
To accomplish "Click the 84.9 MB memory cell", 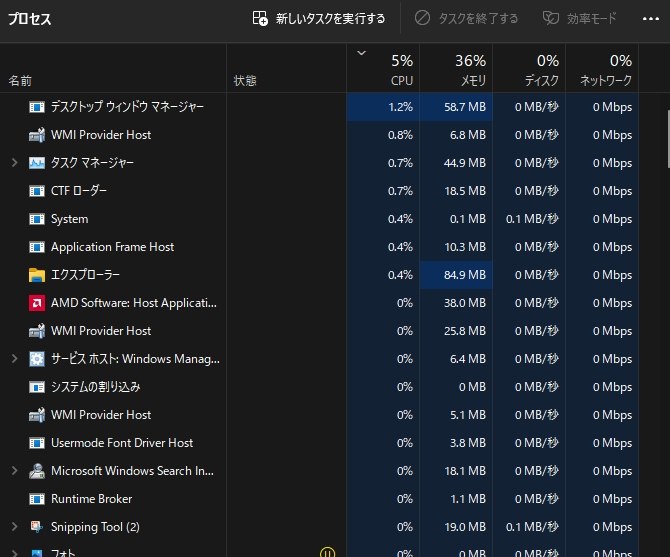I will (x=456, y=275).
